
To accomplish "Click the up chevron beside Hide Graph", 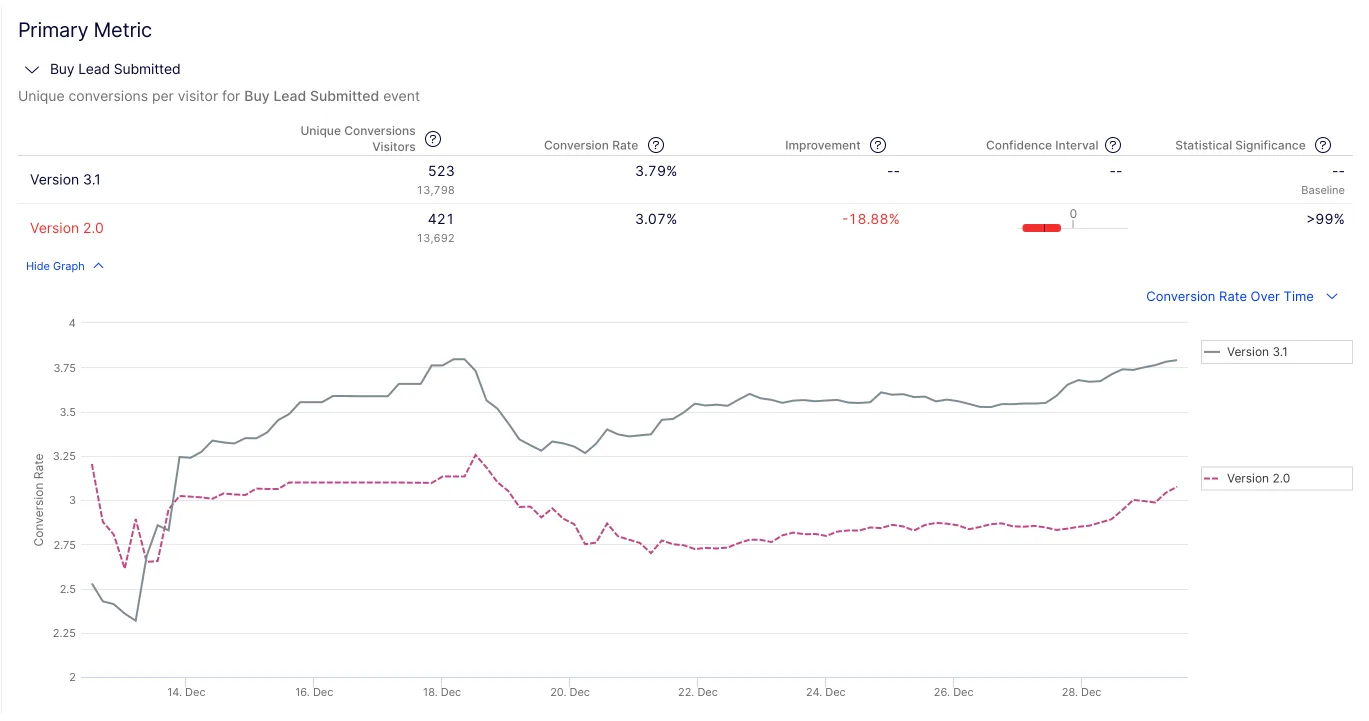I will point(97,266).
